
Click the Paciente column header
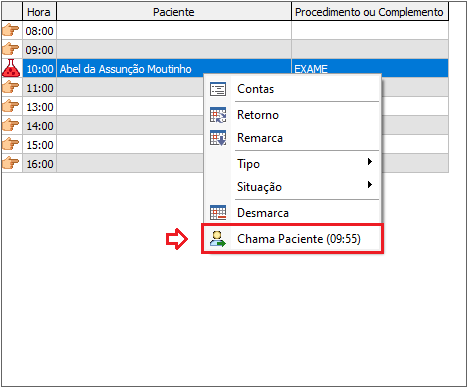click(174, 12)
